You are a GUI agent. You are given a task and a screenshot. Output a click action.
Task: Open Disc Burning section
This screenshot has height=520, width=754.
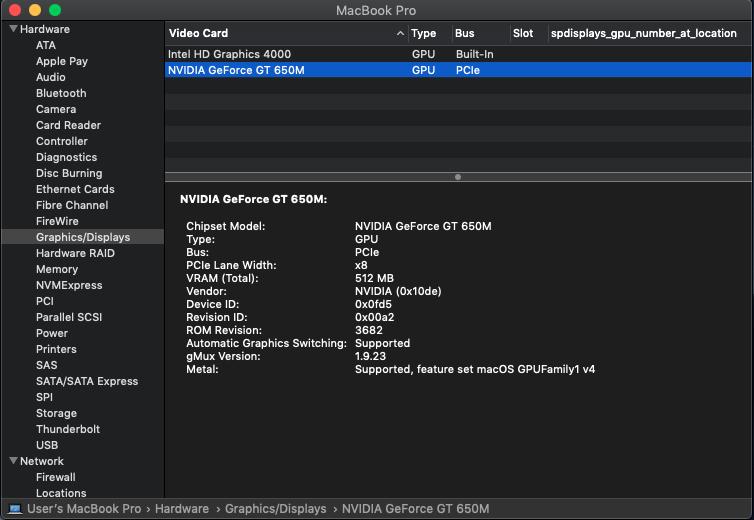click(x=69, y=173)
